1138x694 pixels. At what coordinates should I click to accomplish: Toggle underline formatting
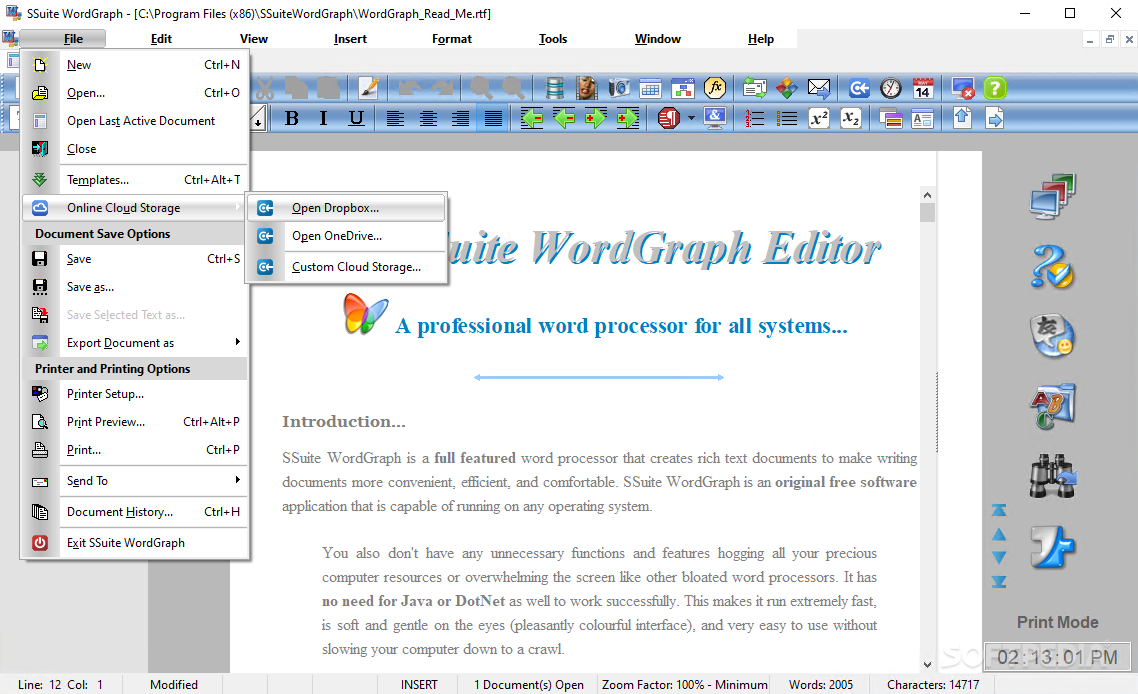tap(356, 118)
